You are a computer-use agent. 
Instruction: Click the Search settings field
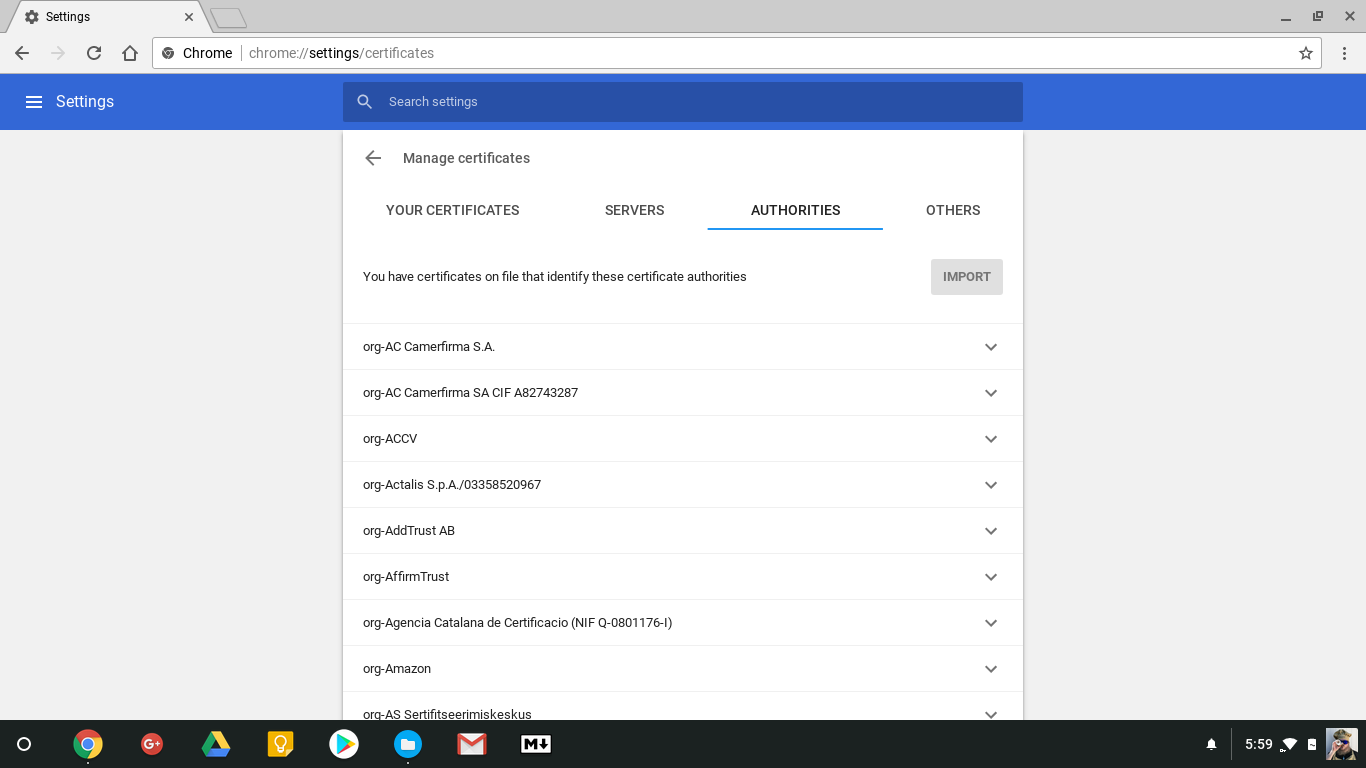(683, 102)
